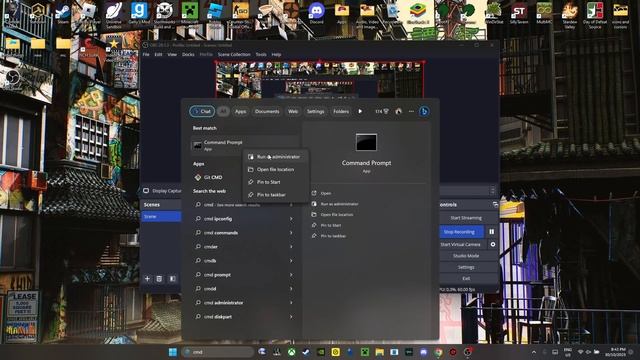Click the 'cmd prompt' web search suggestion
The width and height of the screenshot is (640, 360).
click(217, 275)
